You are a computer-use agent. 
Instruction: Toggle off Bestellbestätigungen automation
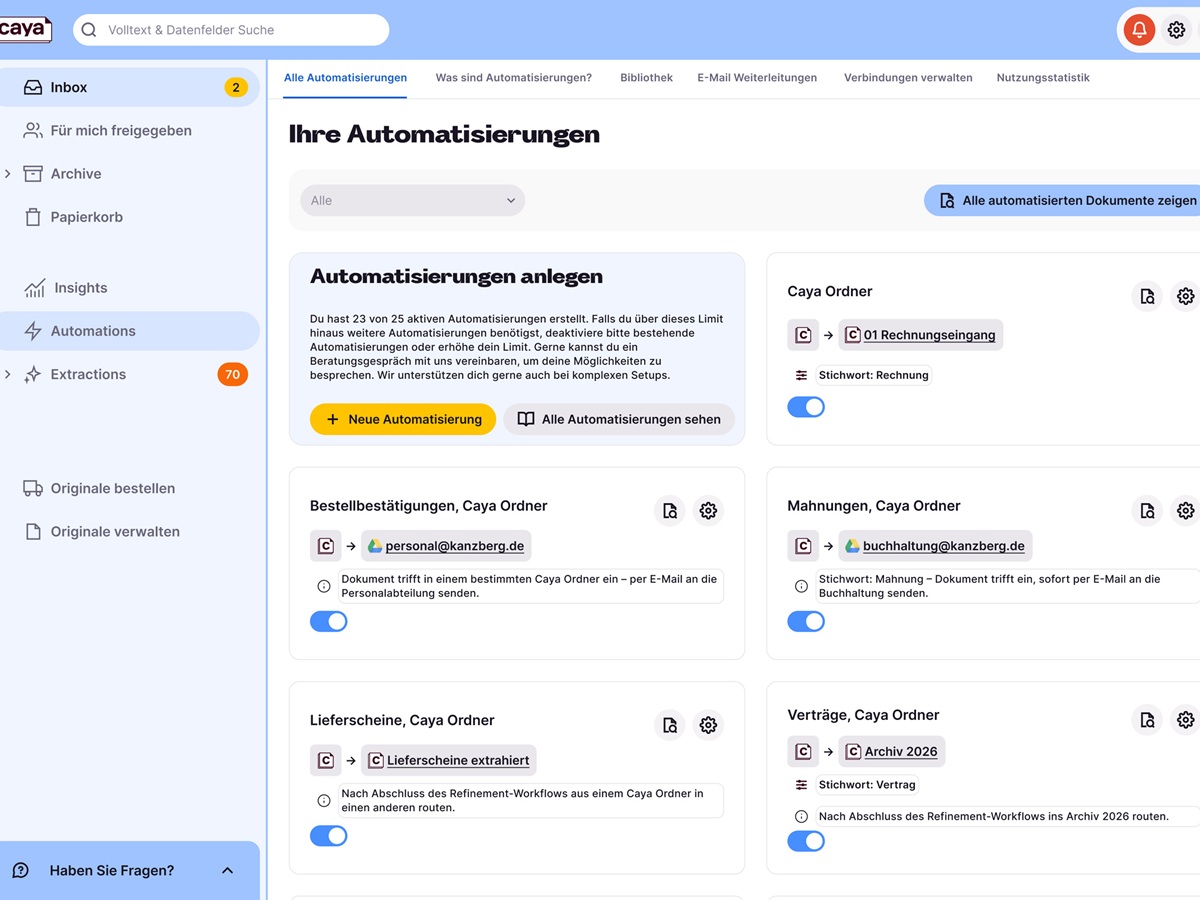(x=329, y=621)
